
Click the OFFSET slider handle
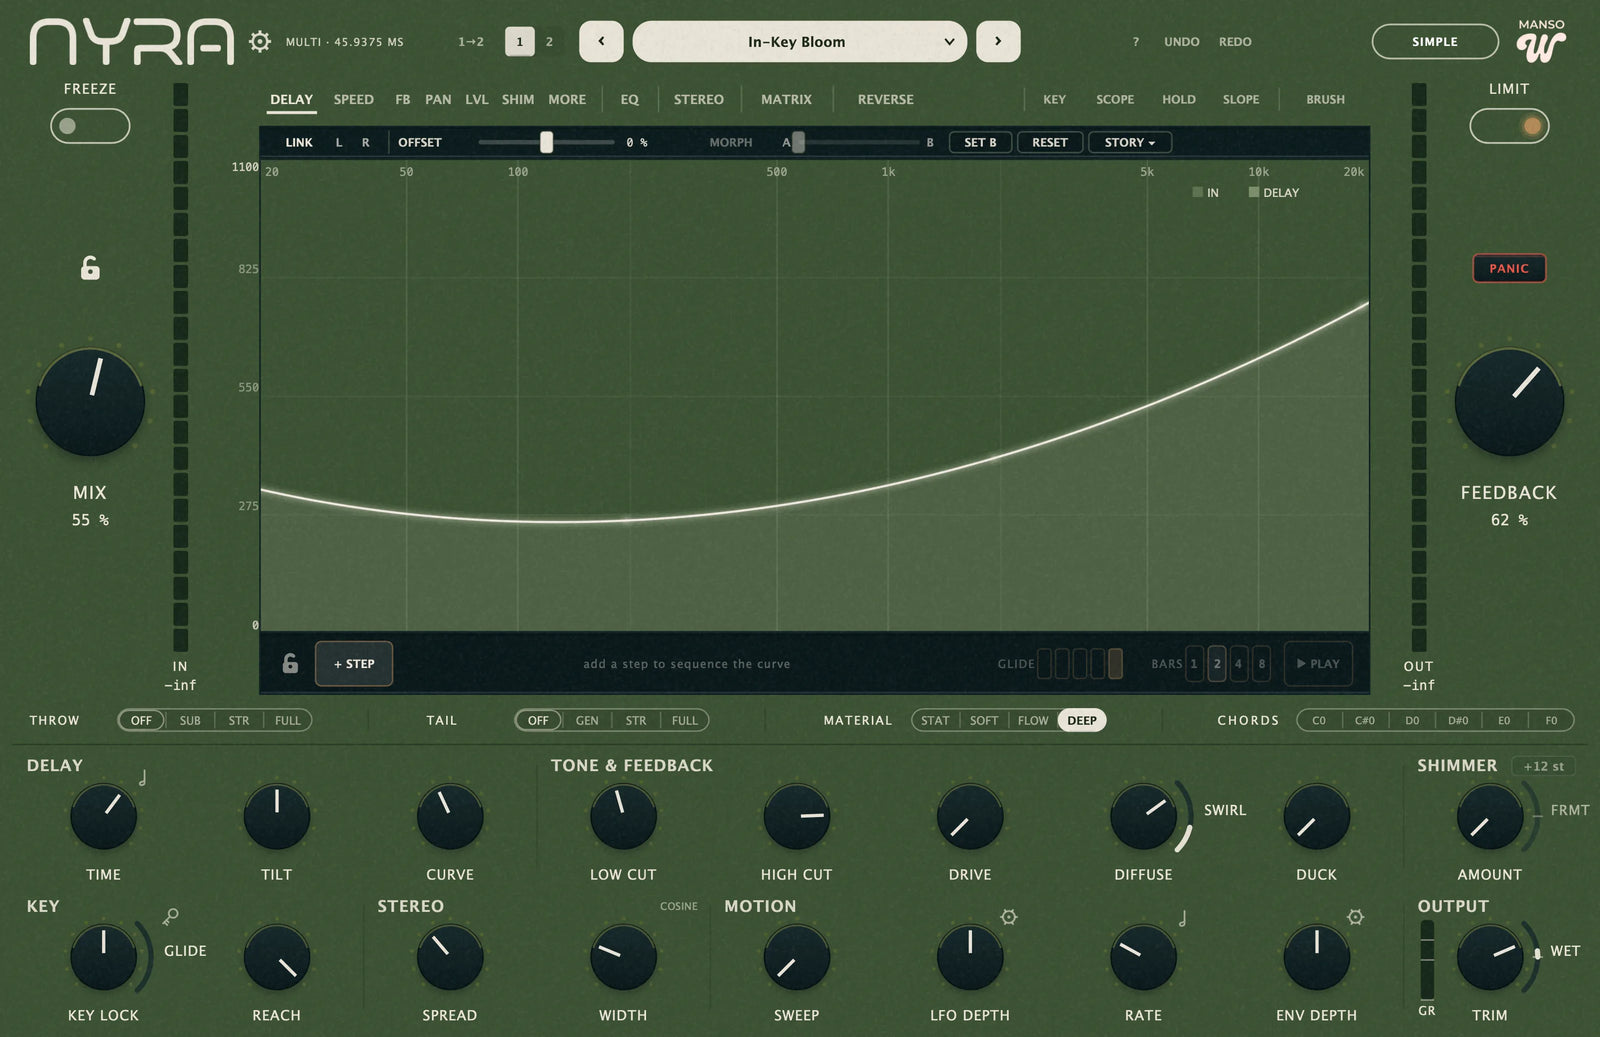click(x=546, y=142)
